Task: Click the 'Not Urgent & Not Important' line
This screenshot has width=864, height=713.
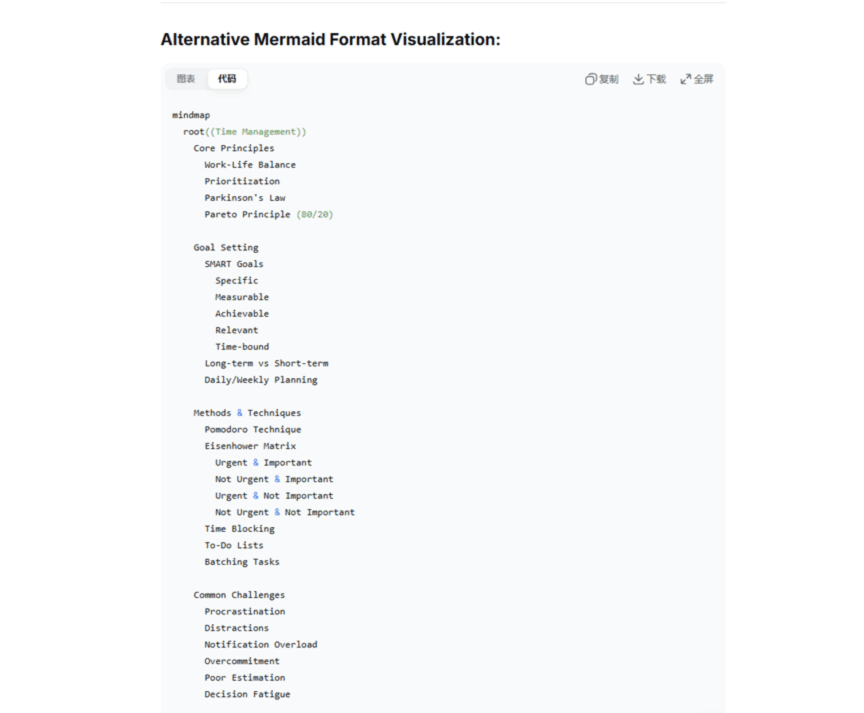Action: [285, 512]
